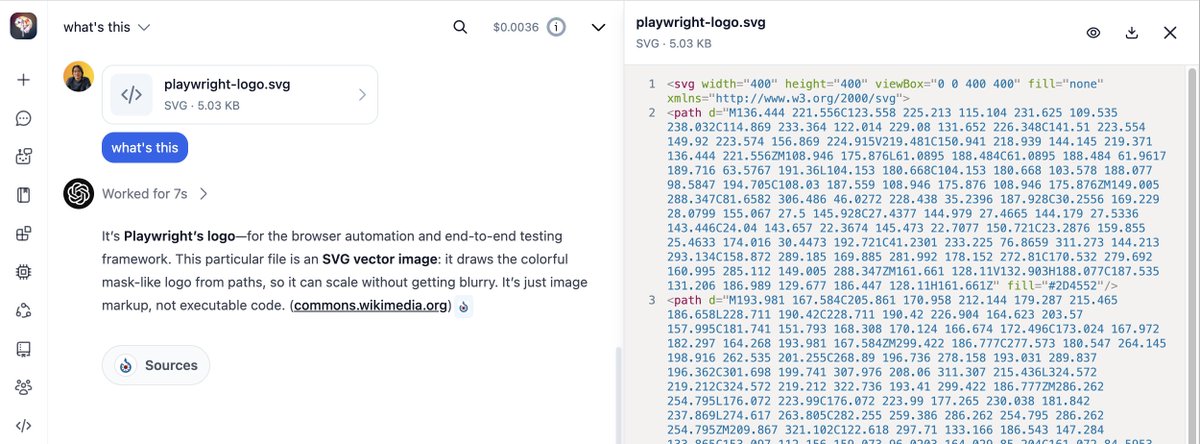This screenshot has width=1200, height=444.
Task: Open the playwright-logo.svg attachment card
Action: [x=240, y=94]
